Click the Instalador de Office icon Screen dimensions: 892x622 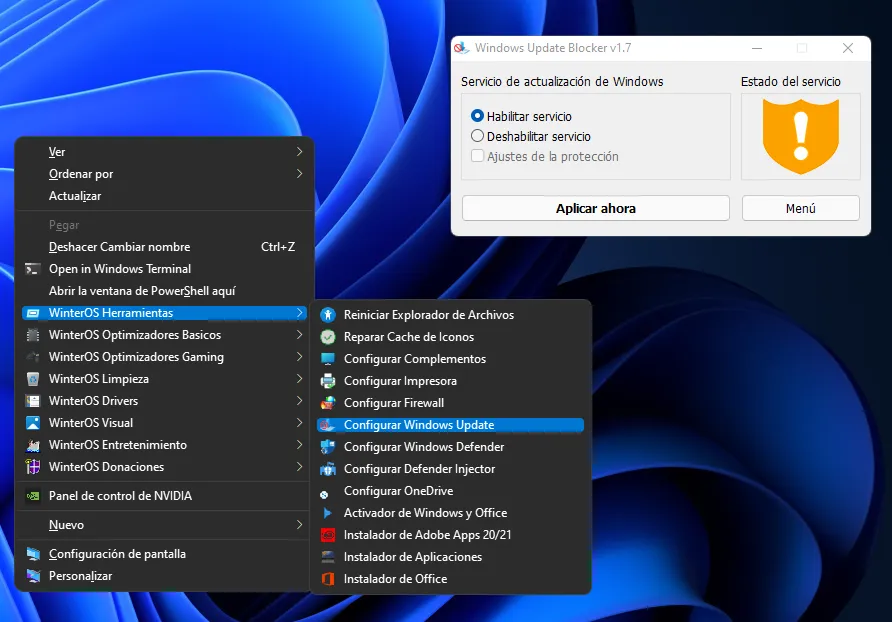327,579
